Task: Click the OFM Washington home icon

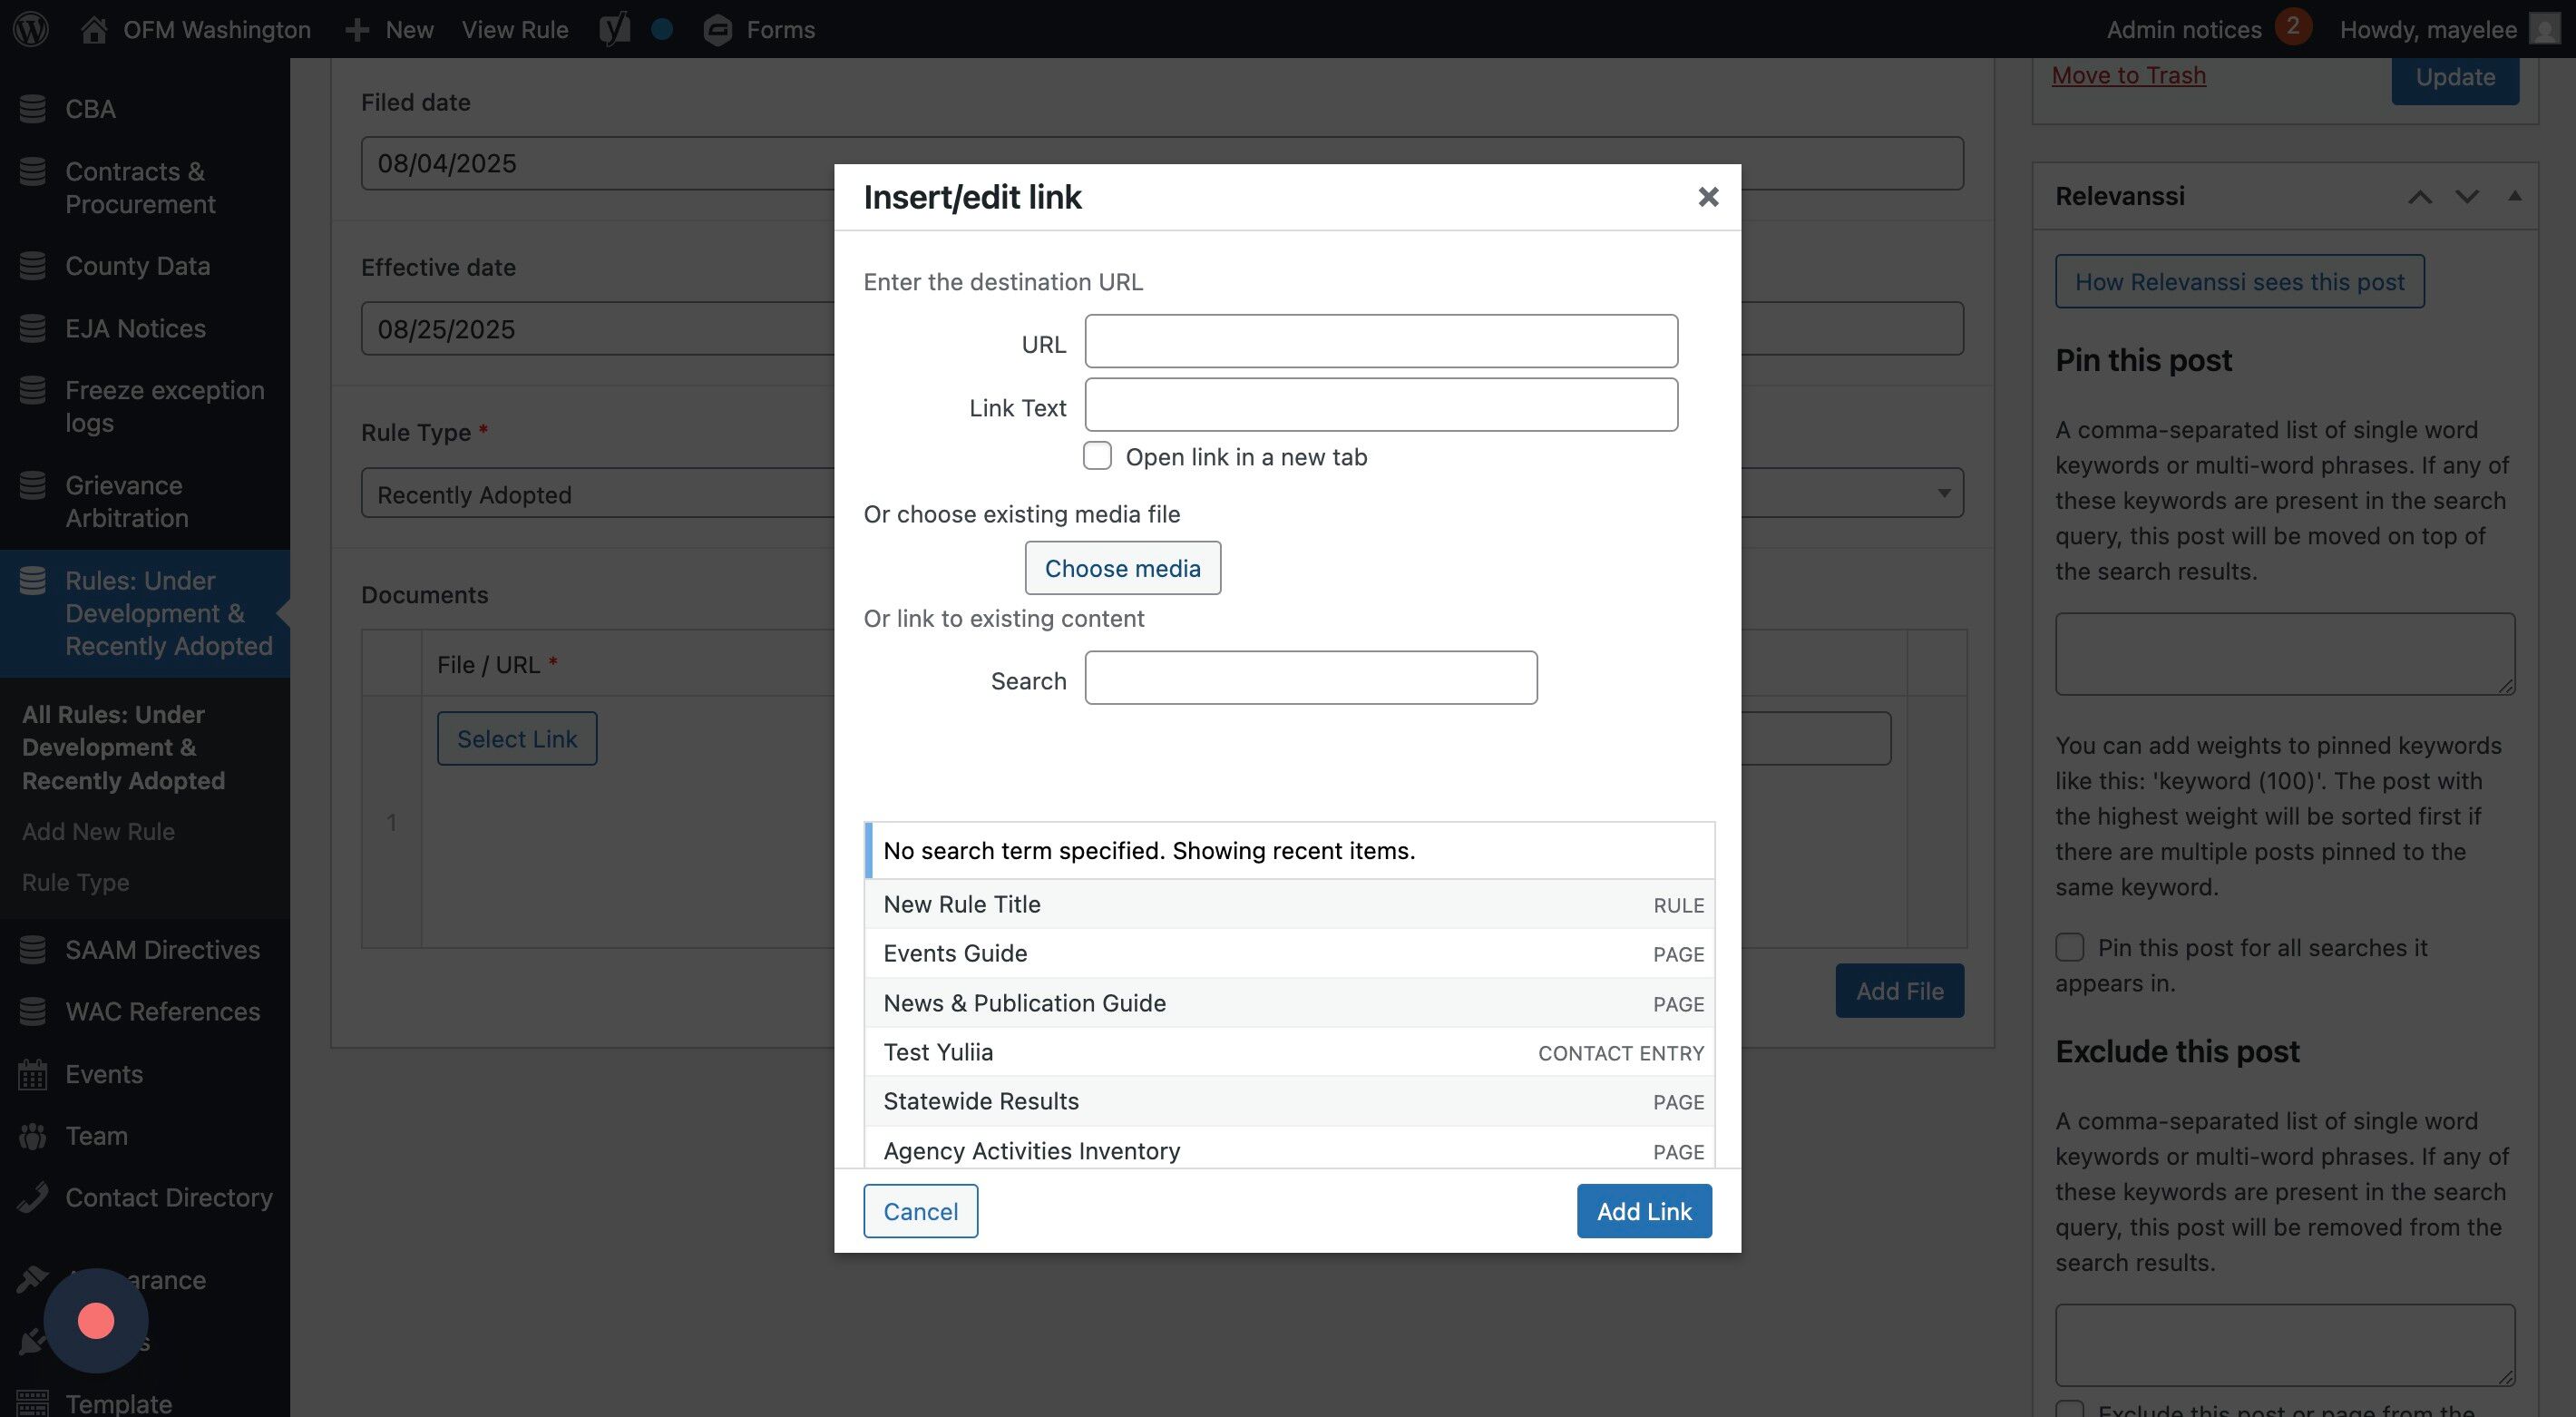Action: click(94, 29)
